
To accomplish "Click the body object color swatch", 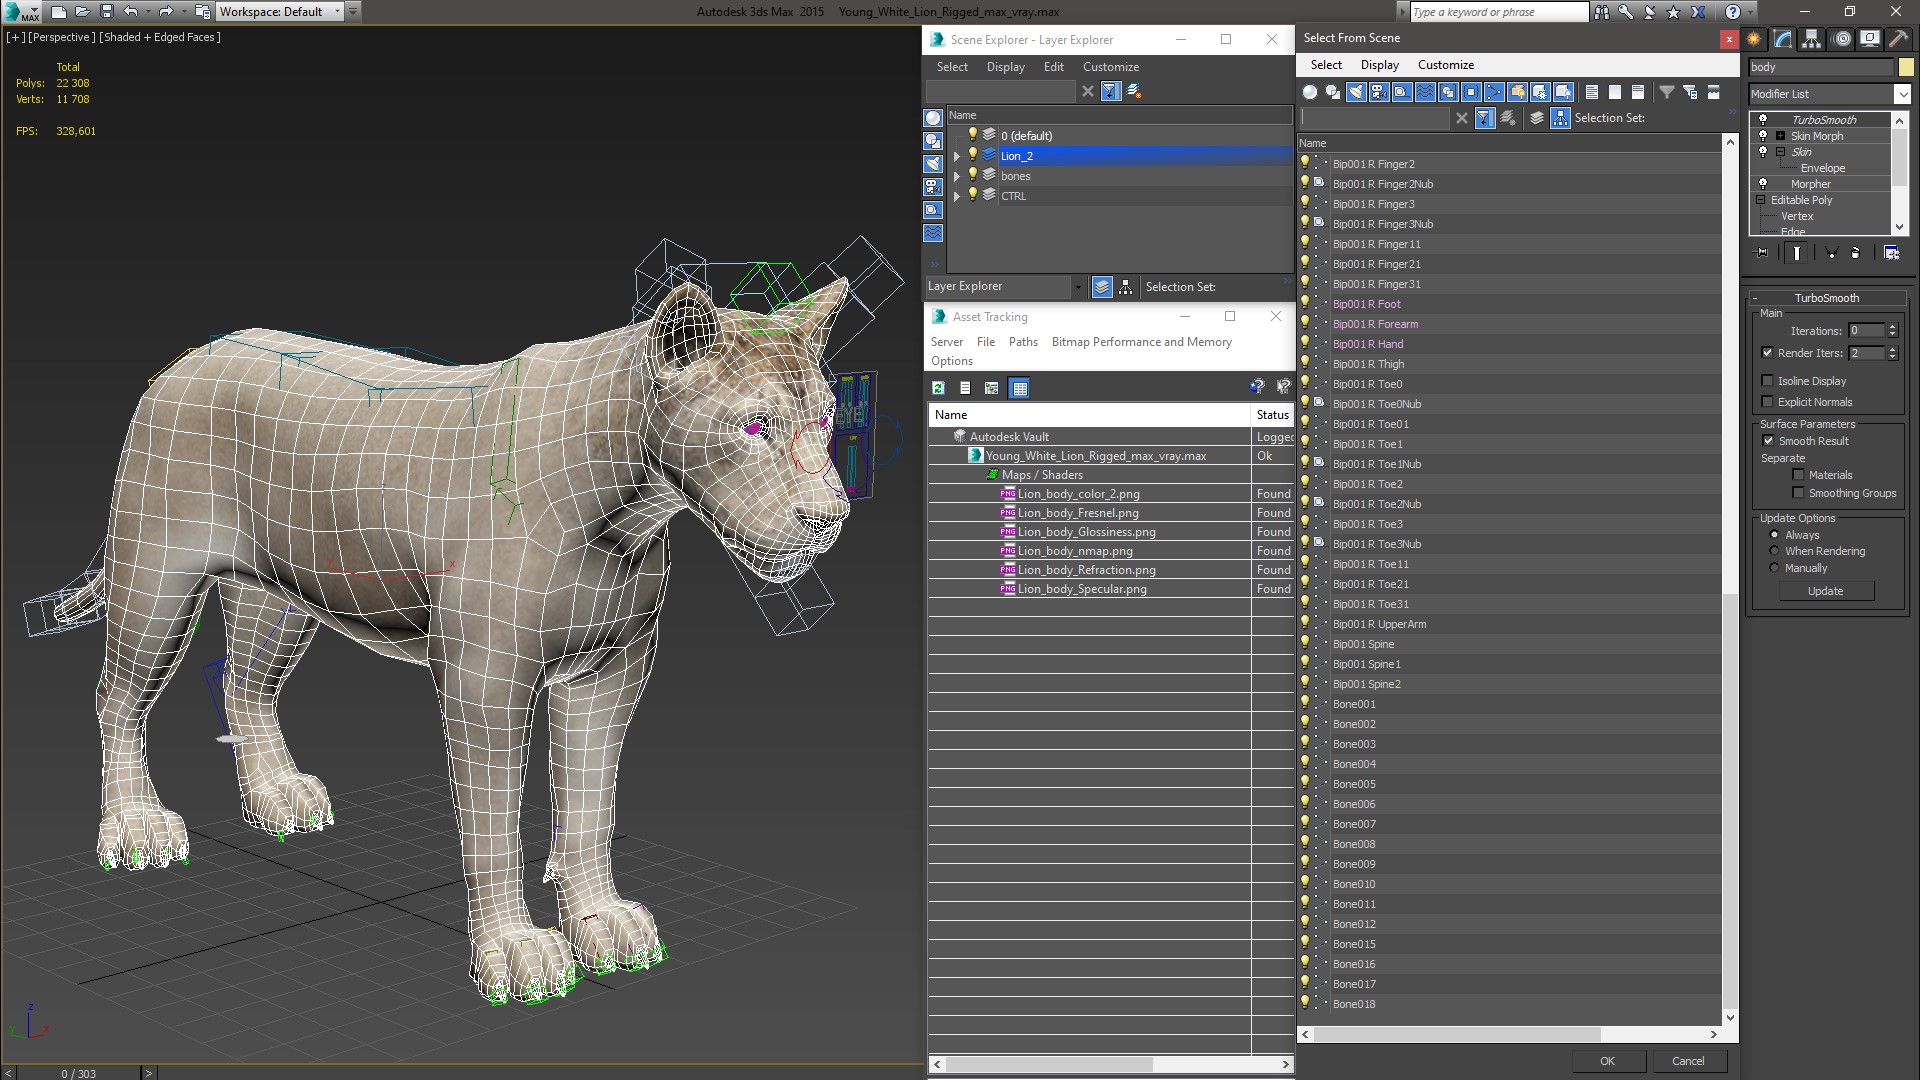I will [x=1906, y=67].
